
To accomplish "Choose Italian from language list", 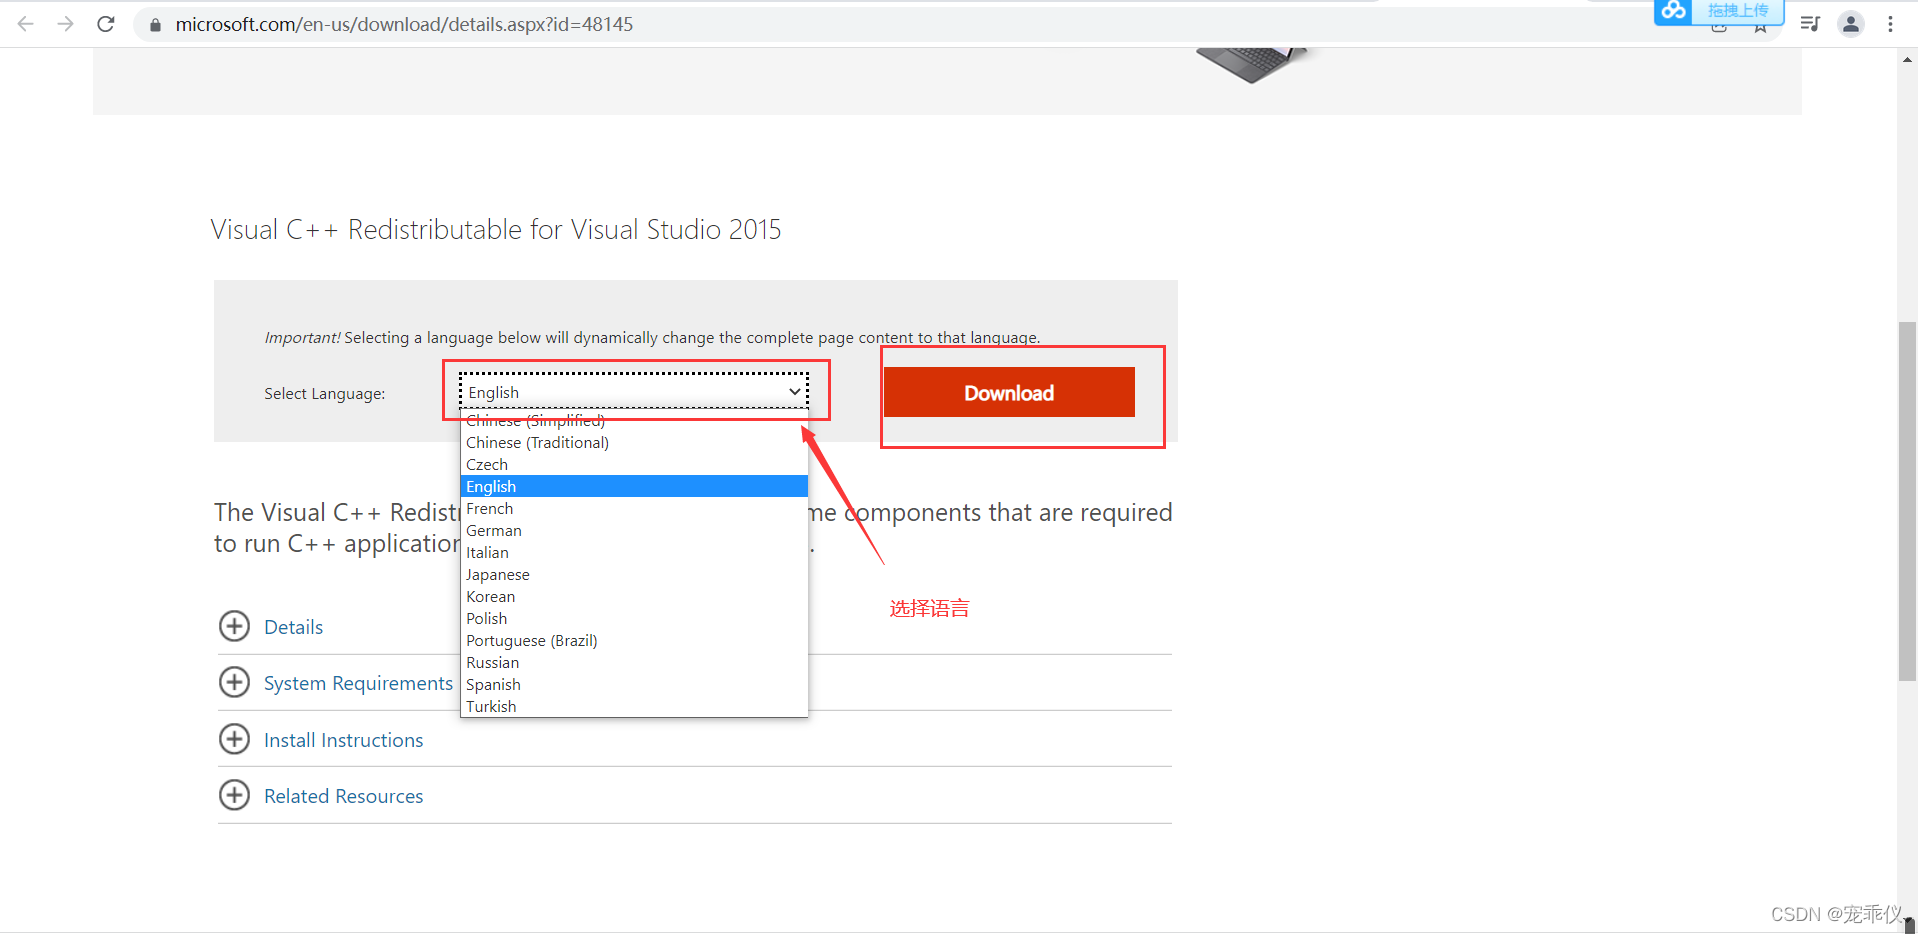I will 634,552.
